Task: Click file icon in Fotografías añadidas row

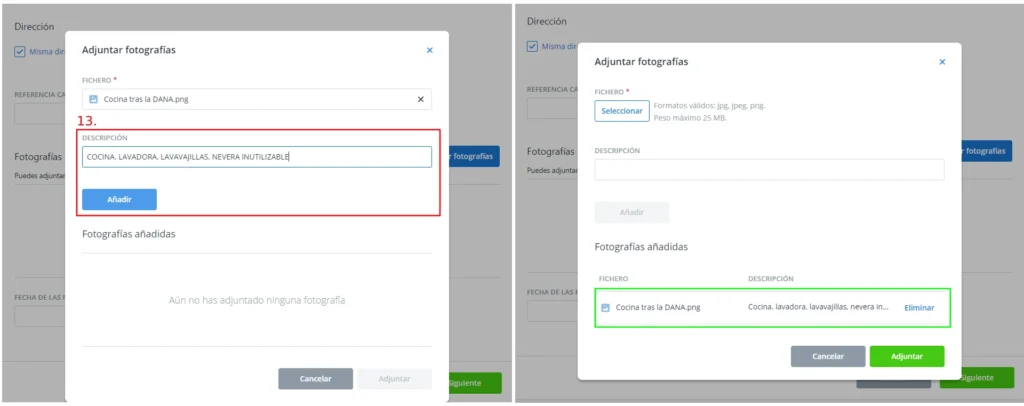Action: click(605, 307)
